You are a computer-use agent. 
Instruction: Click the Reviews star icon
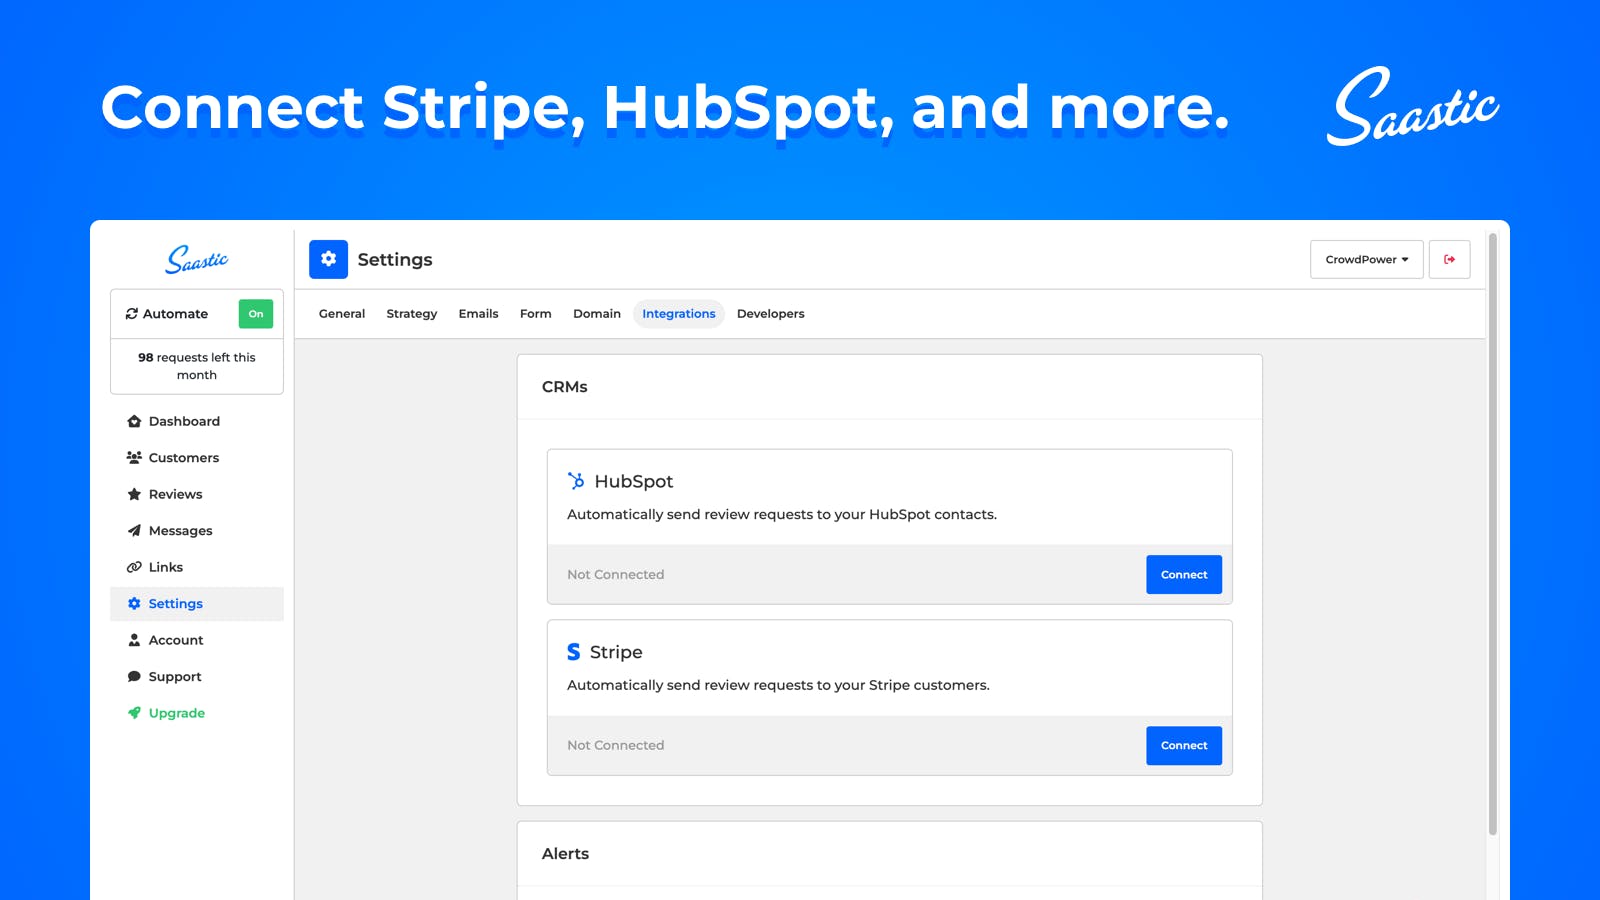134,494
